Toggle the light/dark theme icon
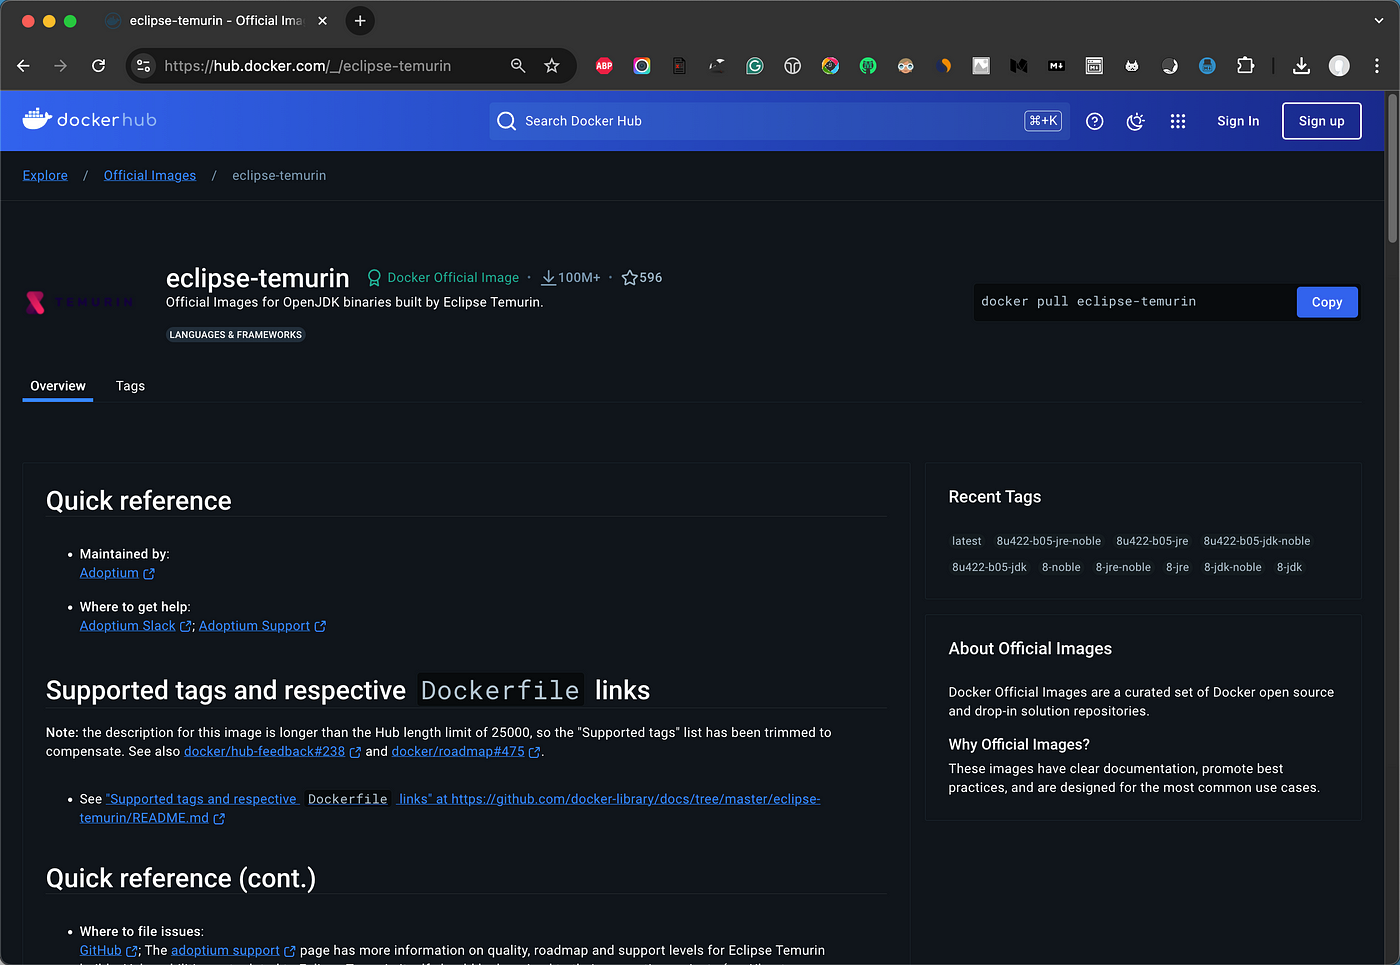This screenshot has height=965, width=1400. tap(1136, 121)
